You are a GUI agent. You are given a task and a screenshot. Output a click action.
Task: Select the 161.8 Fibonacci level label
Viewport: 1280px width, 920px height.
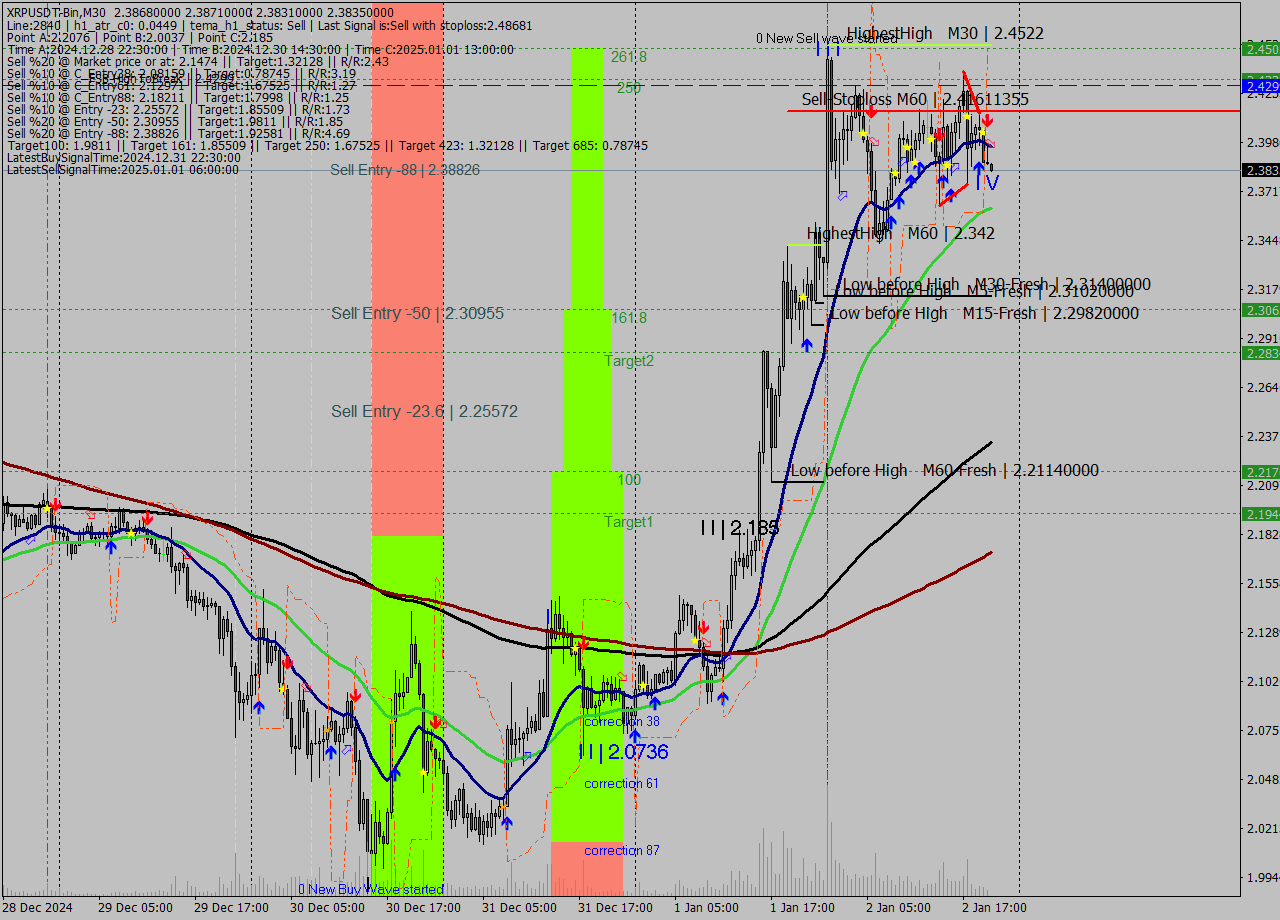629,318
